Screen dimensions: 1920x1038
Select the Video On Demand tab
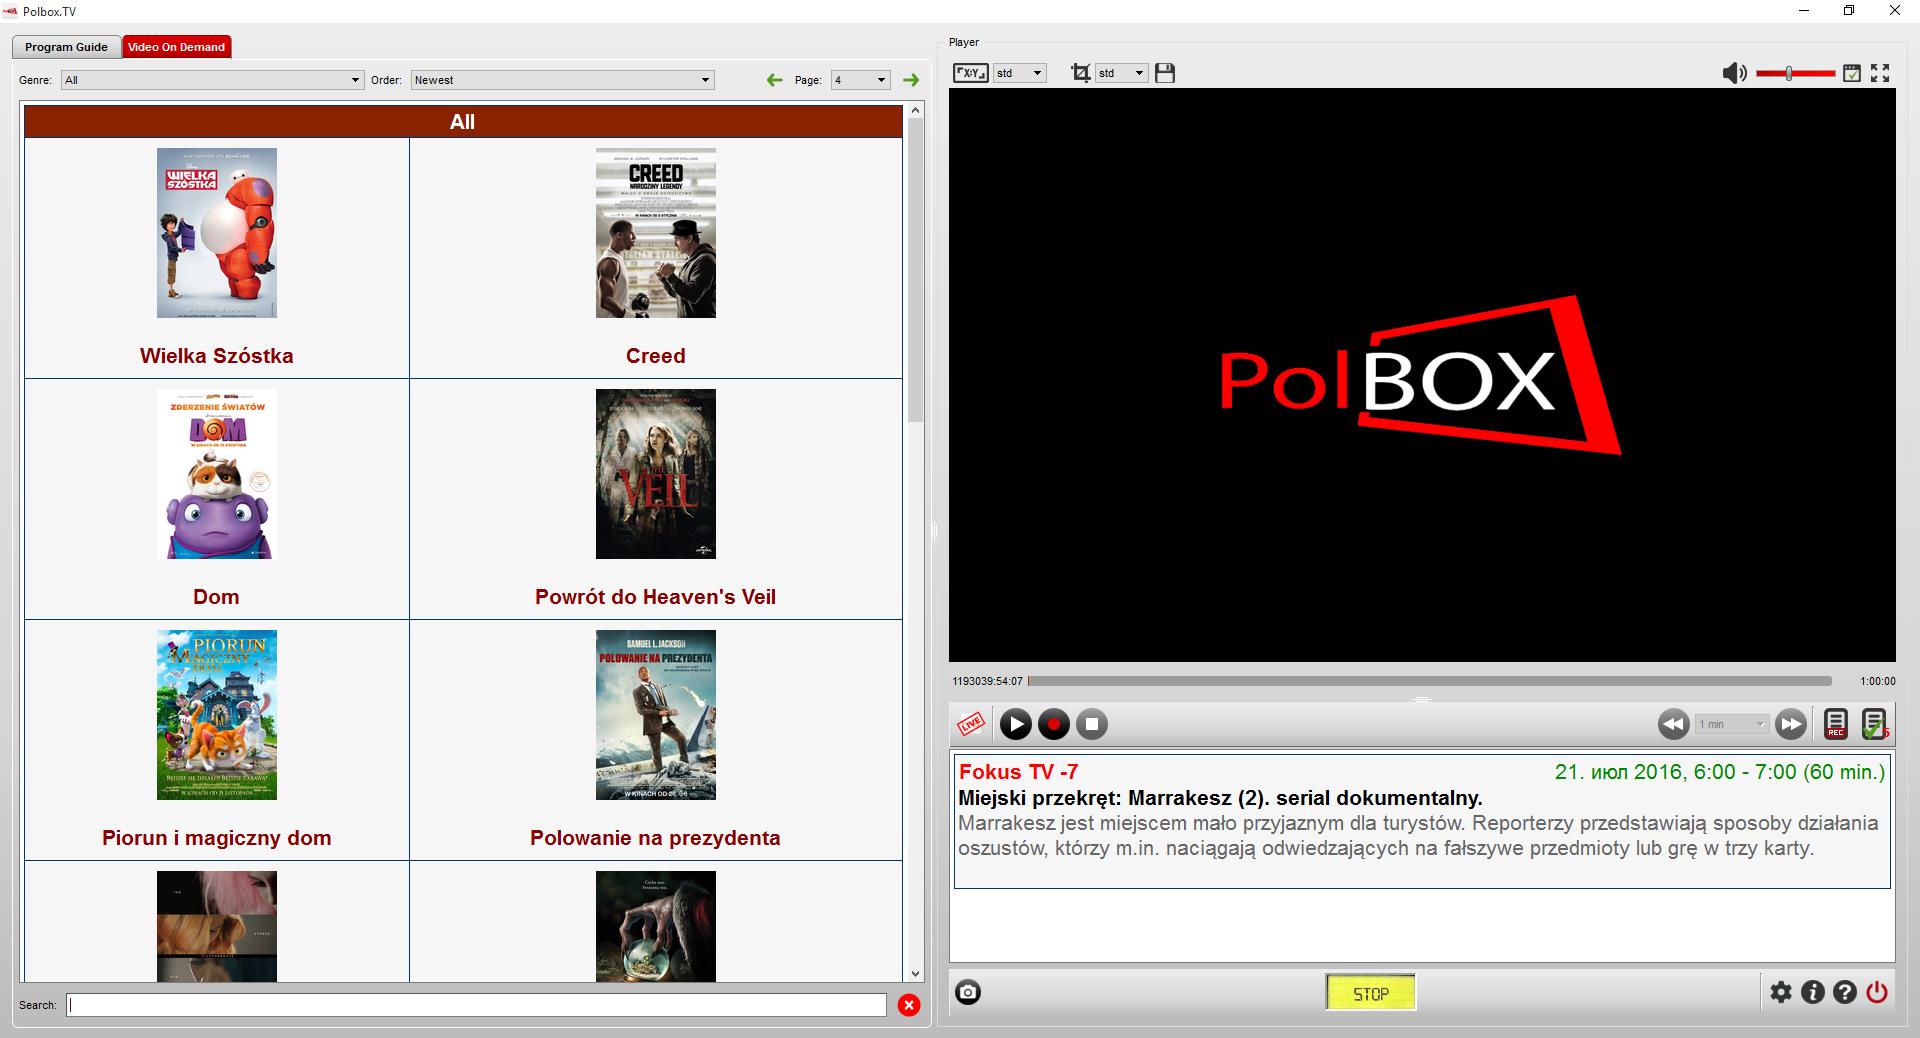pyautogui.click(x=176, y=47)
